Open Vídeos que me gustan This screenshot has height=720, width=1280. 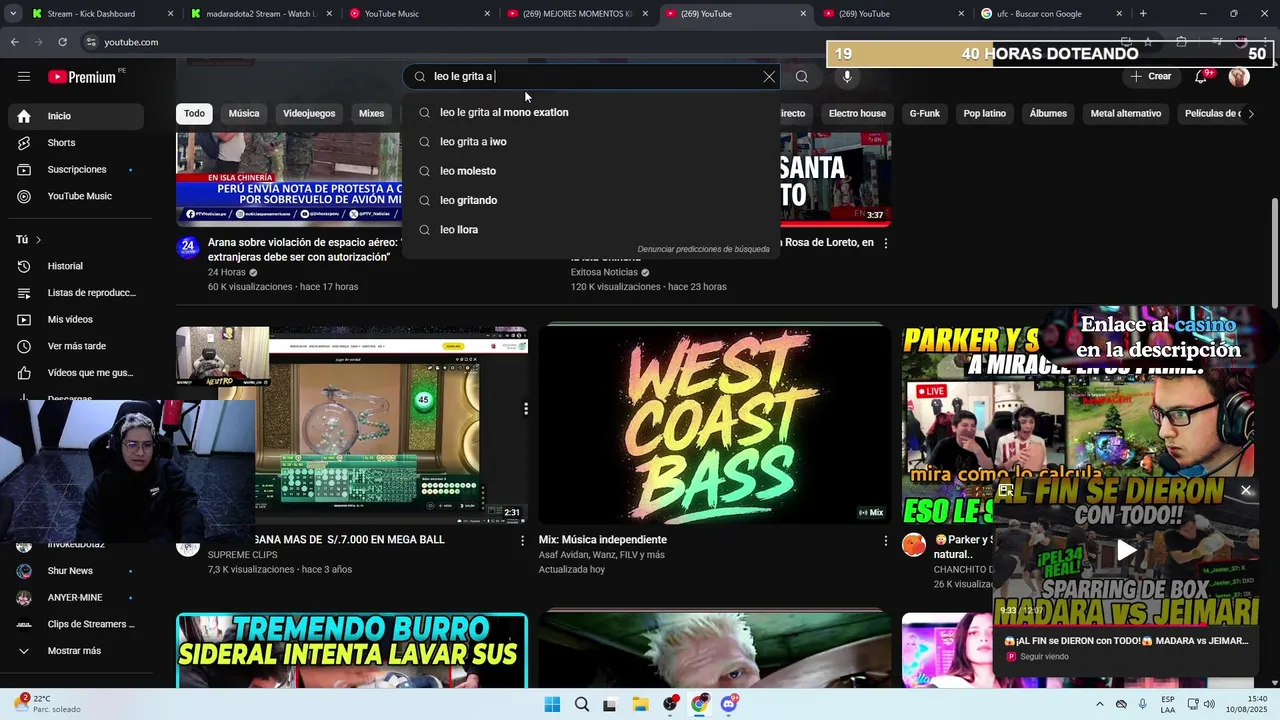point(76,373)
